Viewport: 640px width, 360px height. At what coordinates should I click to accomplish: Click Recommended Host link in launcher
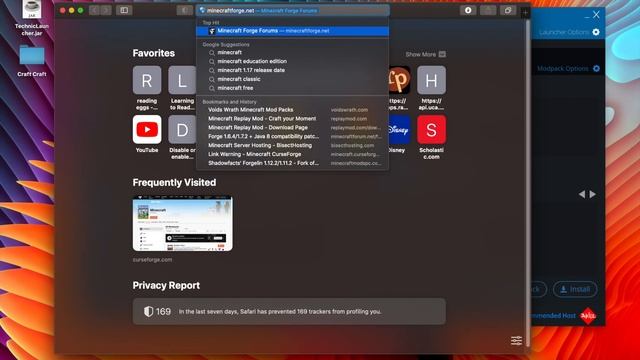(x=553, y=316)
